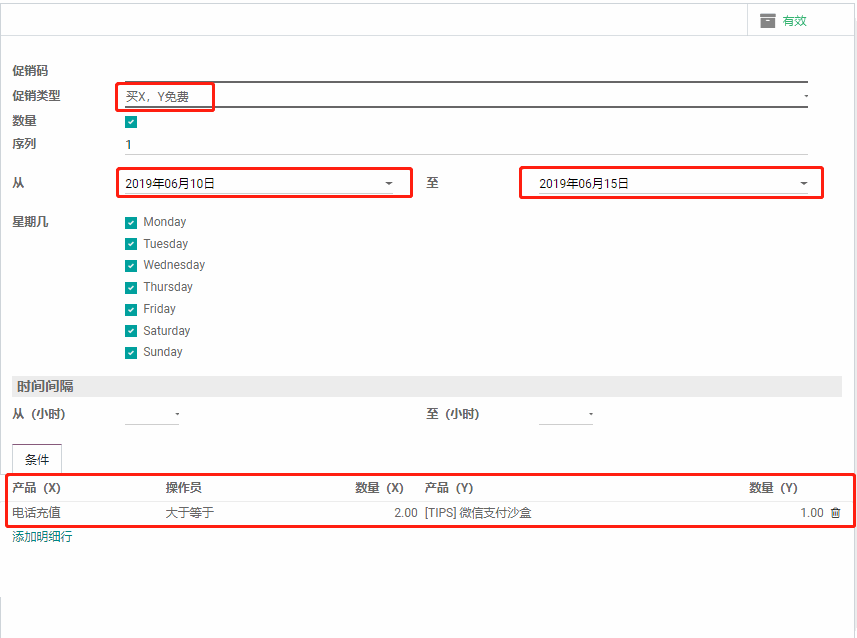Expand the end date 2019年06月15日 picker

pyautogui.click(x=802, y=184)
